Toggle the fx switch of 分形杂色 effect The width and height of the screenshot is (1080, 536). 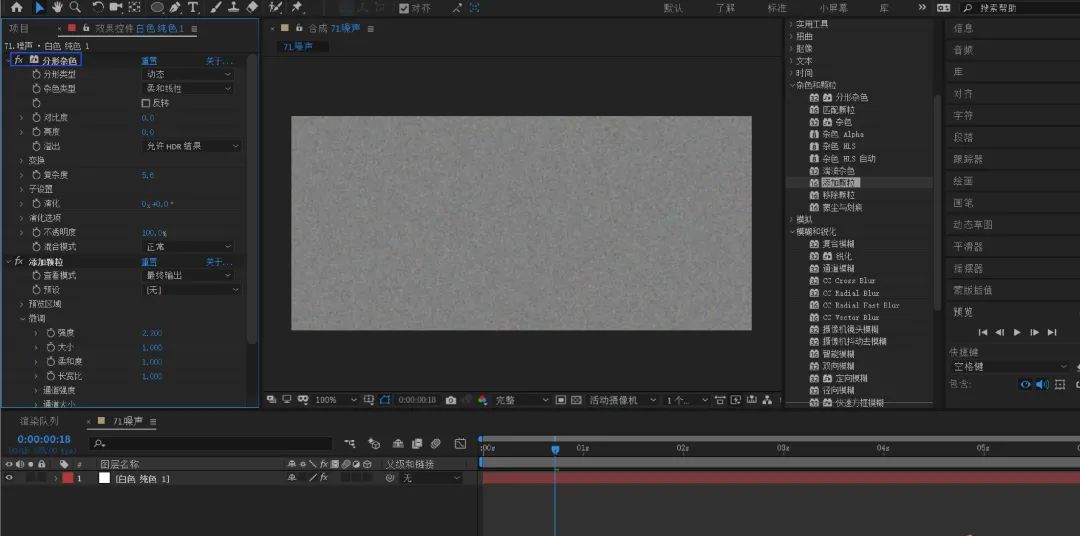pyautogui.click(x=19, y=60)
